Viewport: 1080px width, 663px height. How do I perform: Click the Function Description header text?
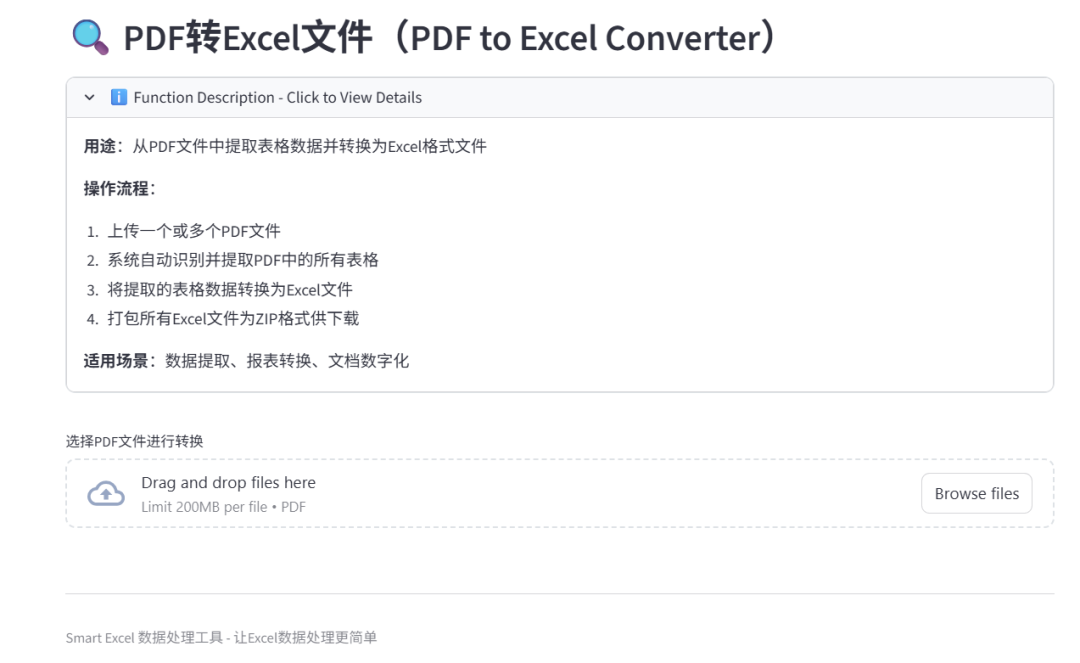tap(278, 98)
